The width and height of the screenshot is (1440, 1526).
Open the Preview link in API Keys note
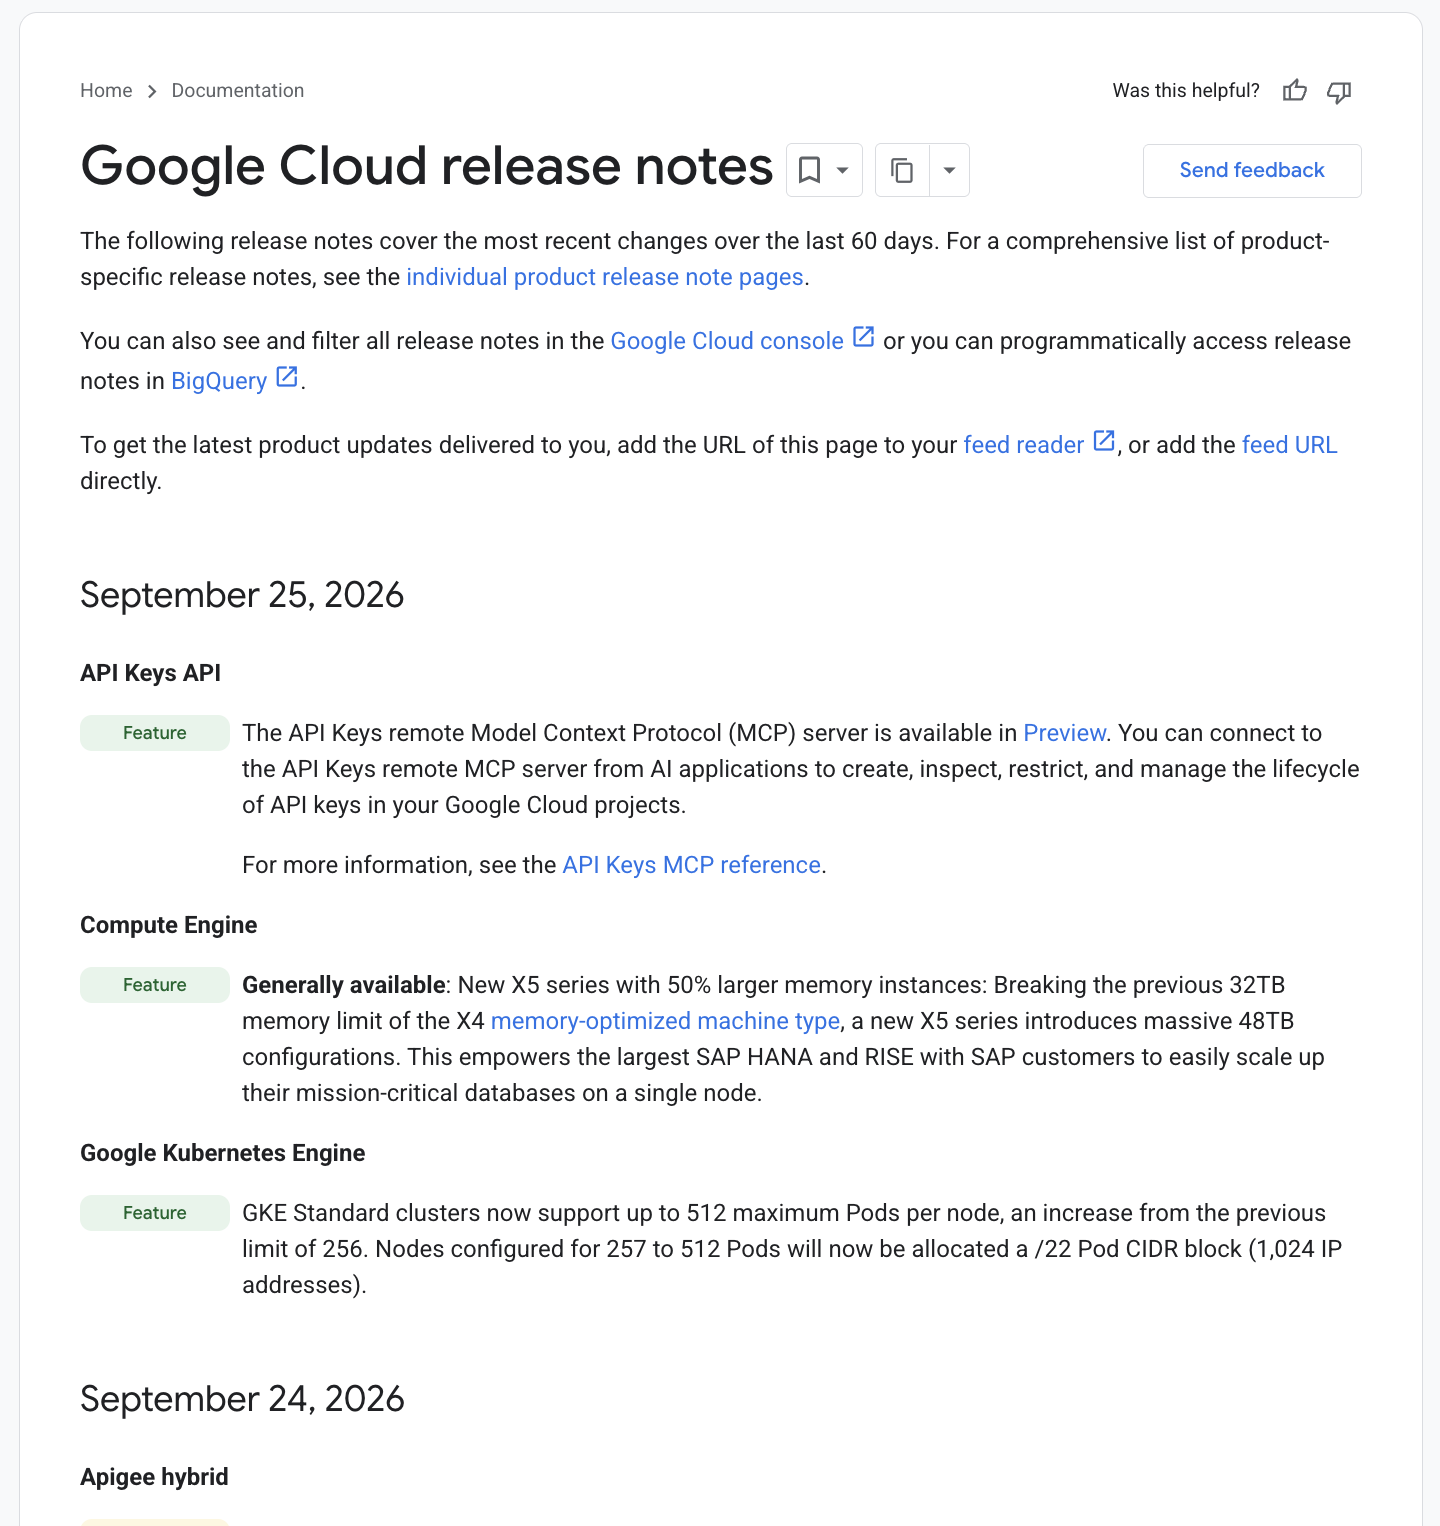pos(1065,733)
